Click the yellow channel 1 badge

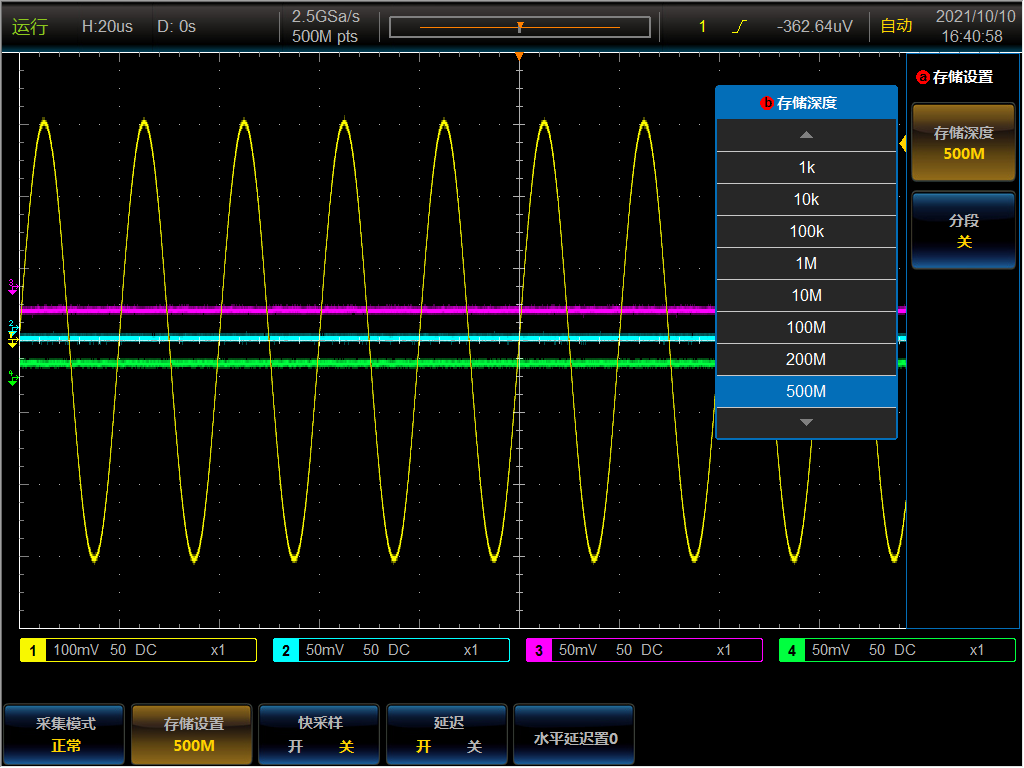(x=33, y=651)
